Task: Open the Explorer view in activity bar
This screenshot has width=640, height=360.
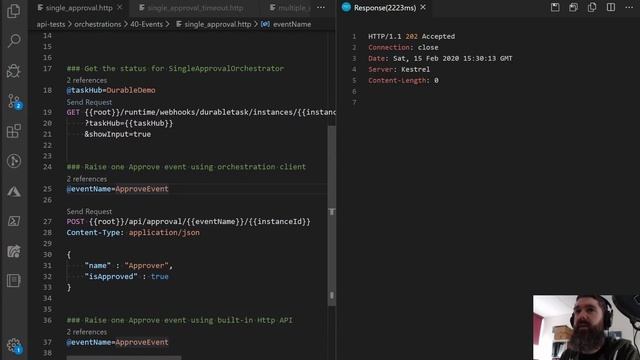Action: pyautogui.click(x=13, y=11)
